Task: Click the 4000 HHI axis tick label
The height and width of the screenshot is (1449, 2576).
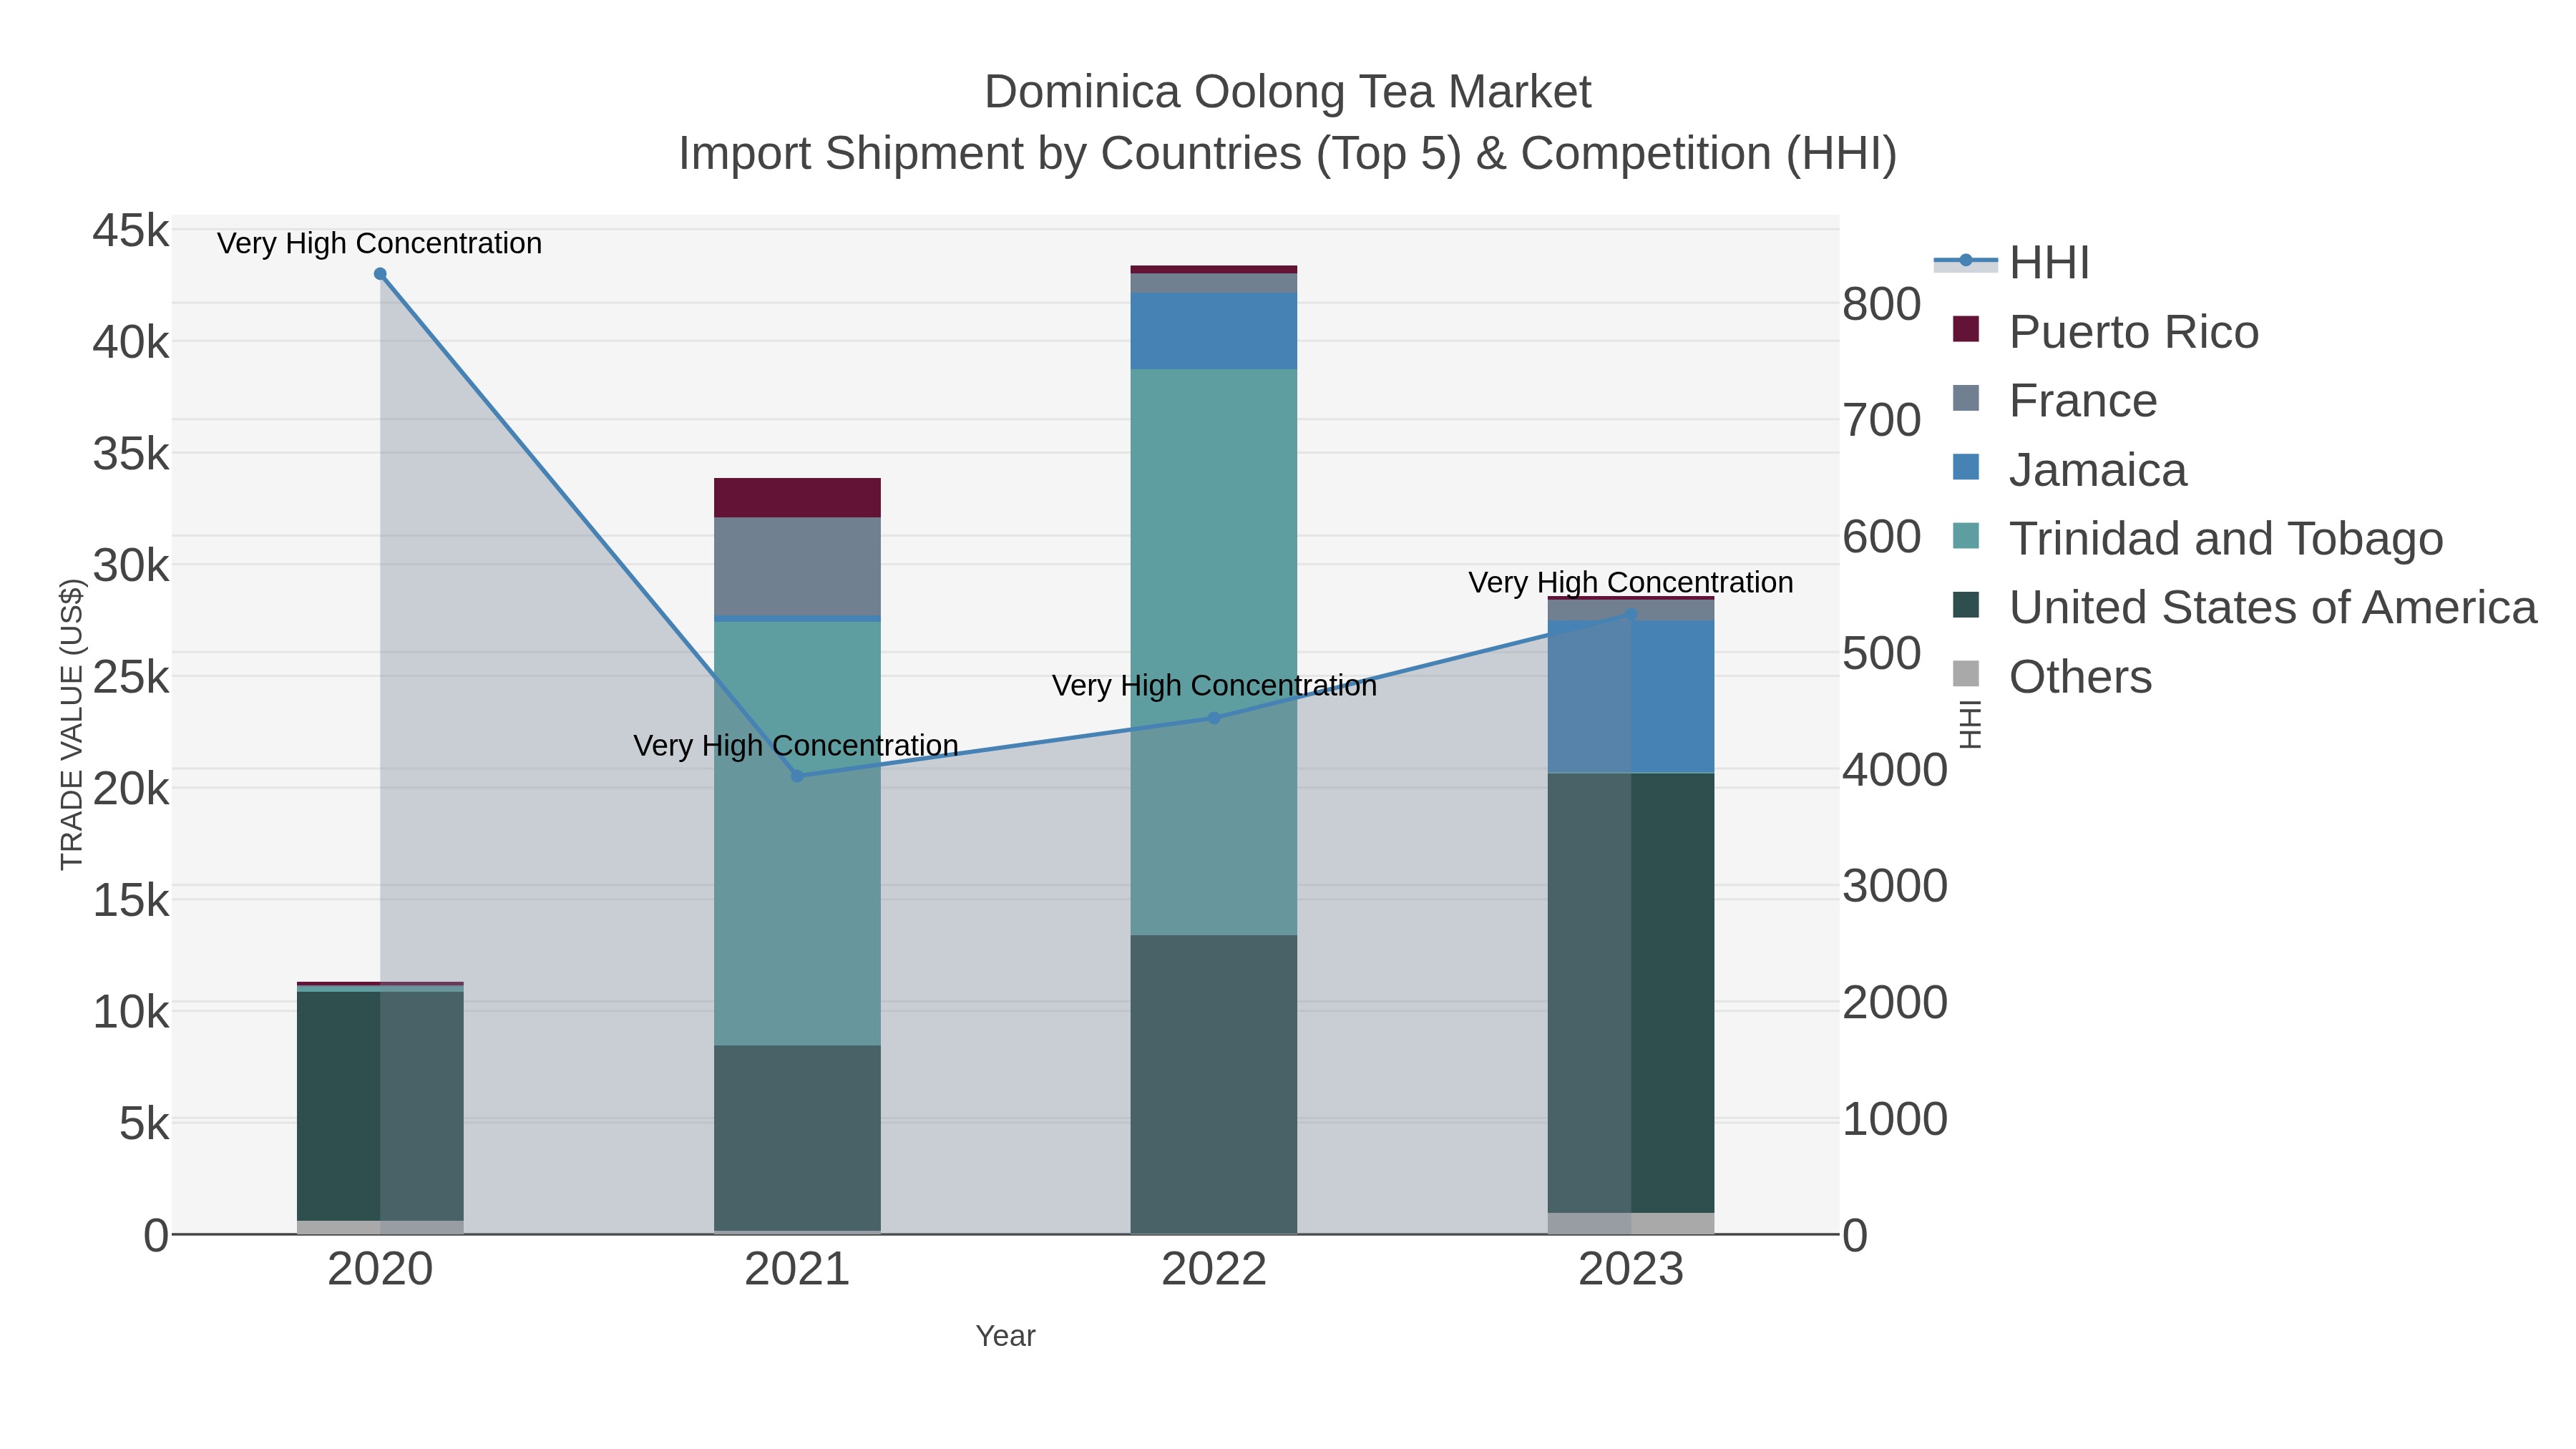Action: point(1895,770)
